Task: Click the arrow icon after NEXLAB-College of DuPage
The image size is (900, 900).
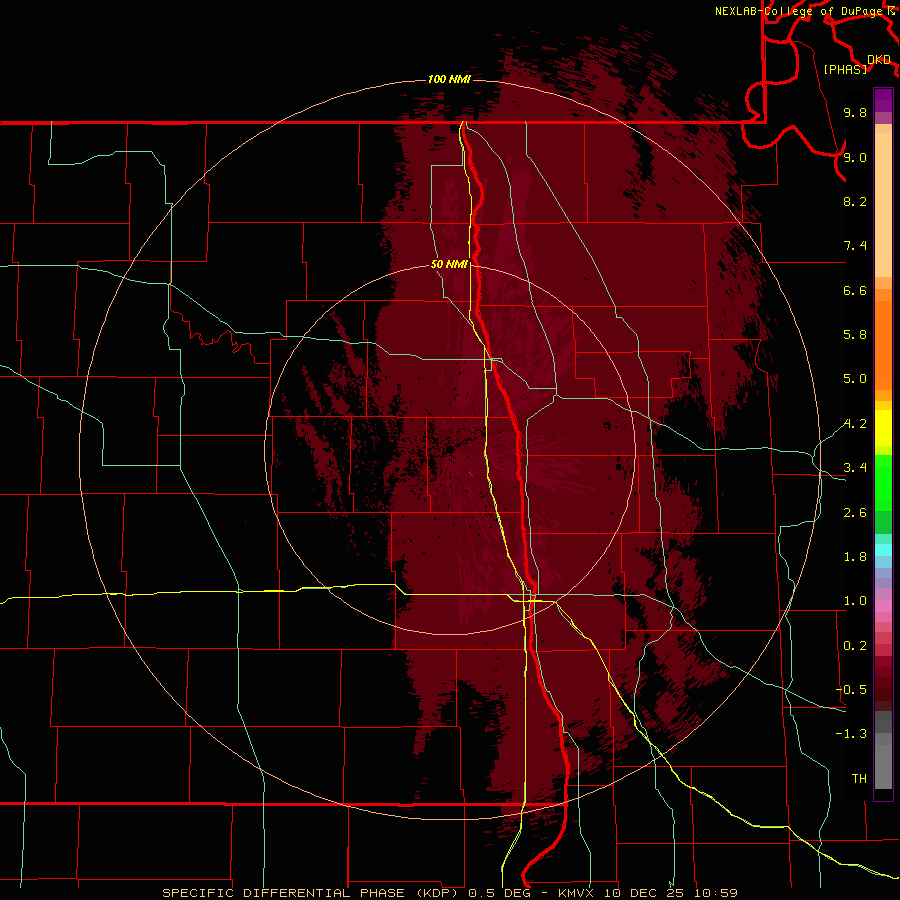Action: coord(890,11)
